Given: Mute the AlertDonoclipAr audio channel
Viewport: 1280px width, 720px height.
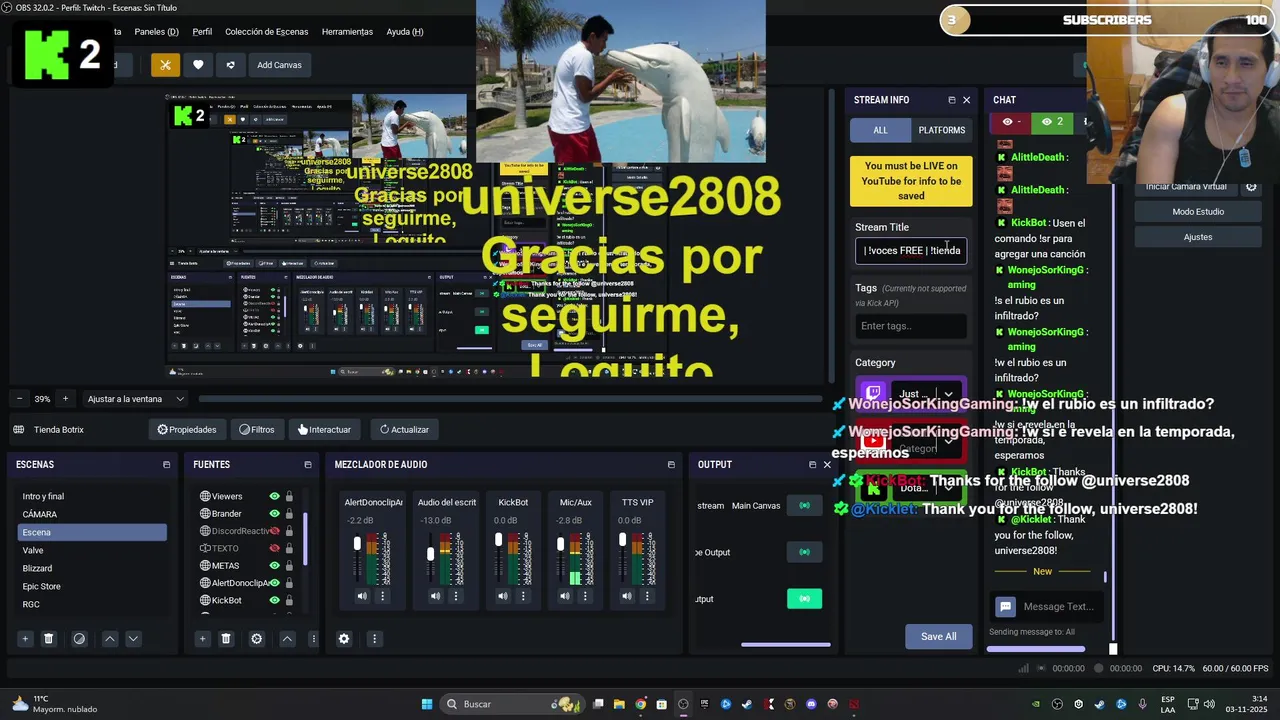Looking at the screenshot, I should (x=362, y=596).
